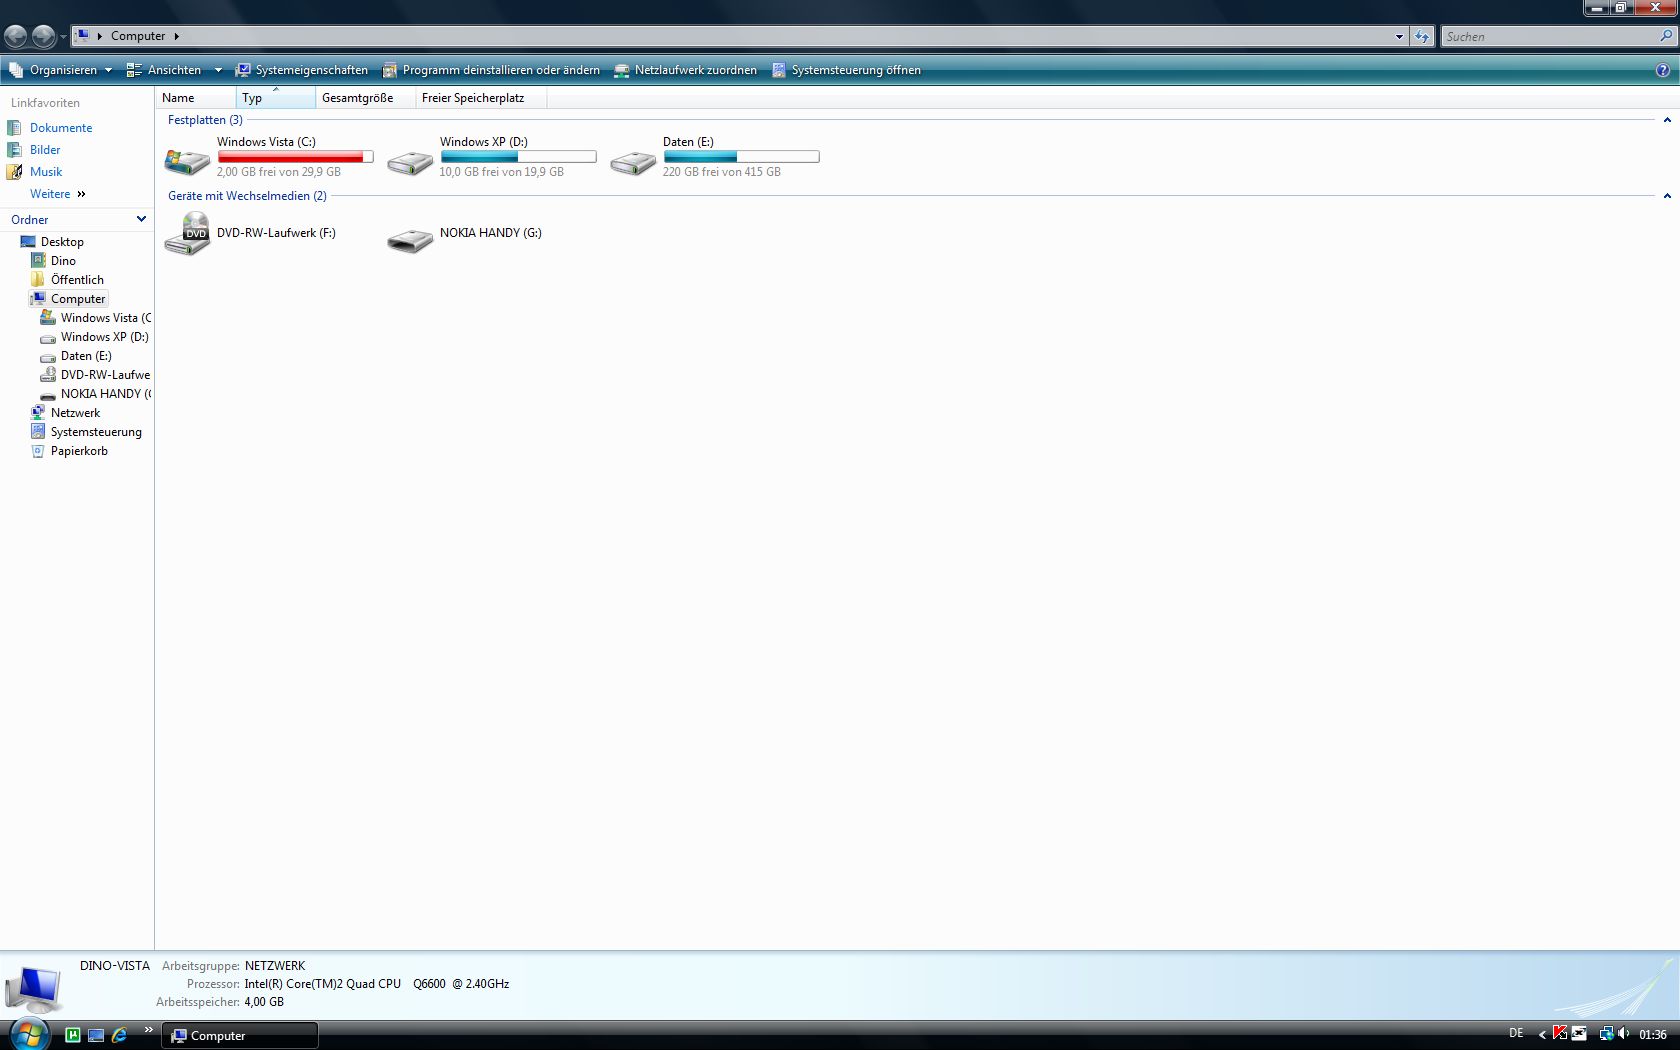Click the arrow after Computer in address bar
Viewport: 1680px width, 1050px height.
(176, 36)
